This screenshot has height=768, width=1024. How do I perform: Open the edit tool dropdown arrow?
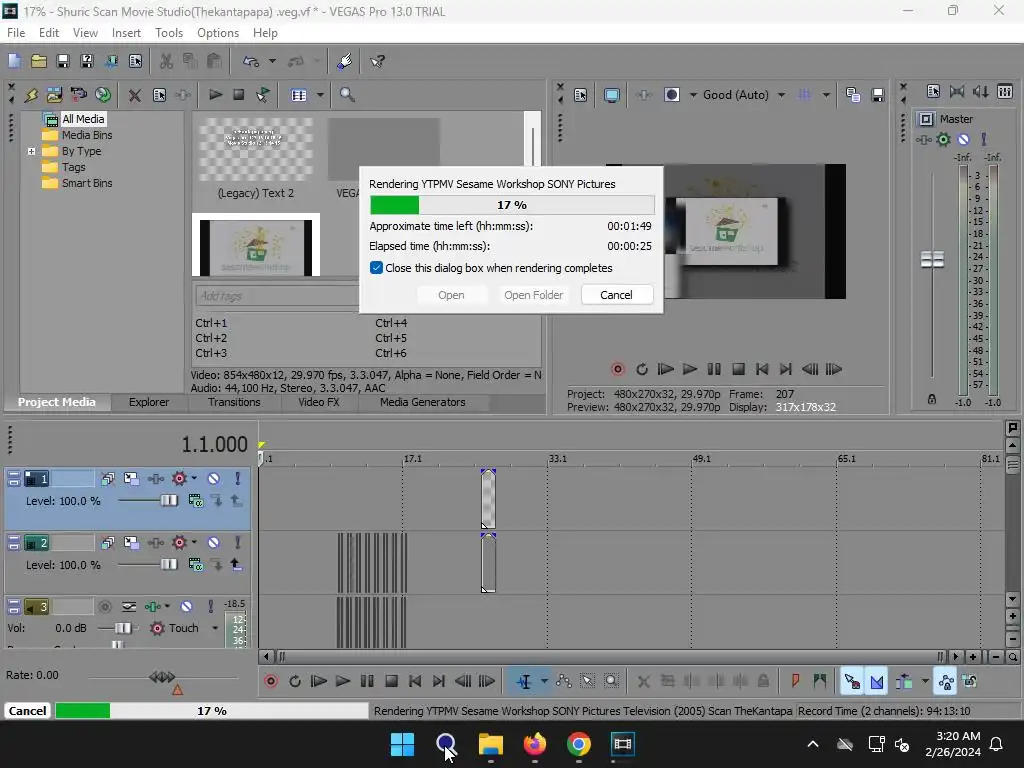pos(544,681)
